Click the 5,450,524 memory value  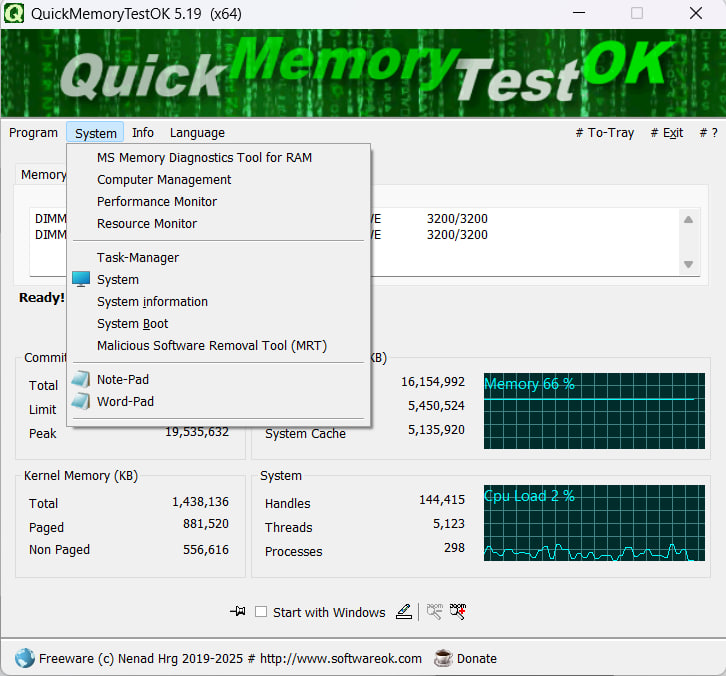436,406
